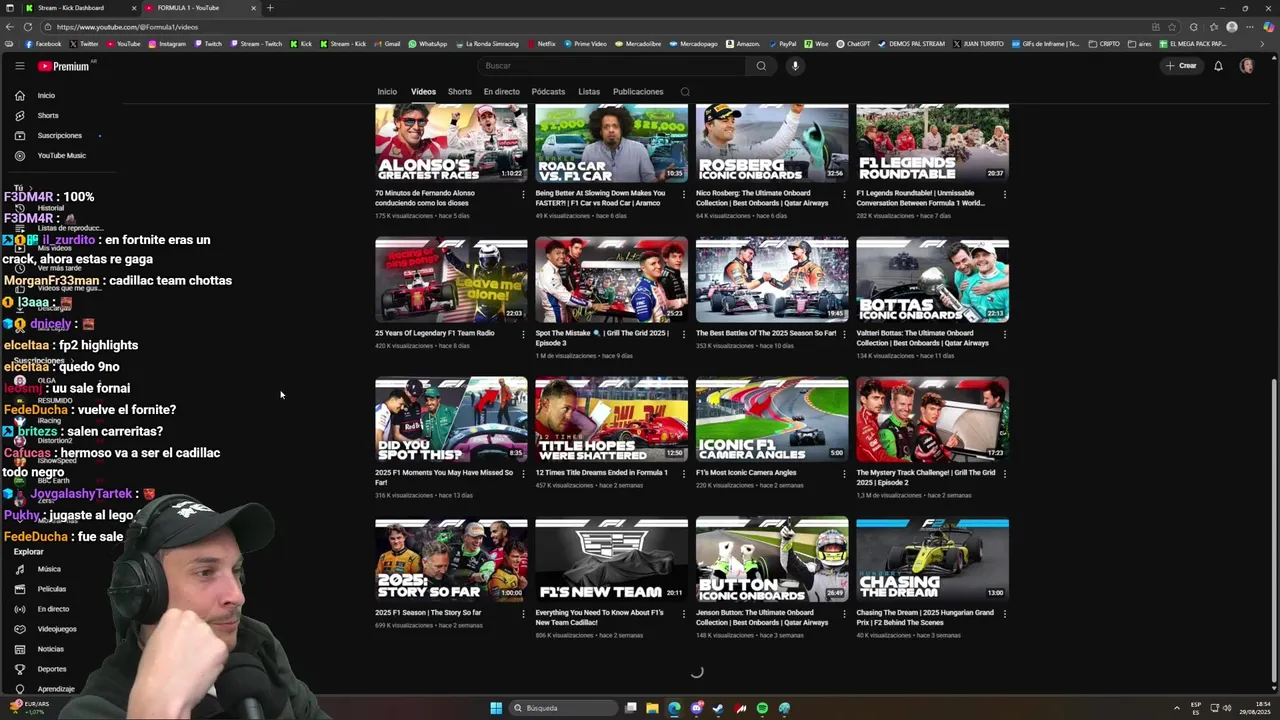Click the YouTube Premium logo
This screenshot has height=720, width=1280.
tap(65, 66)
